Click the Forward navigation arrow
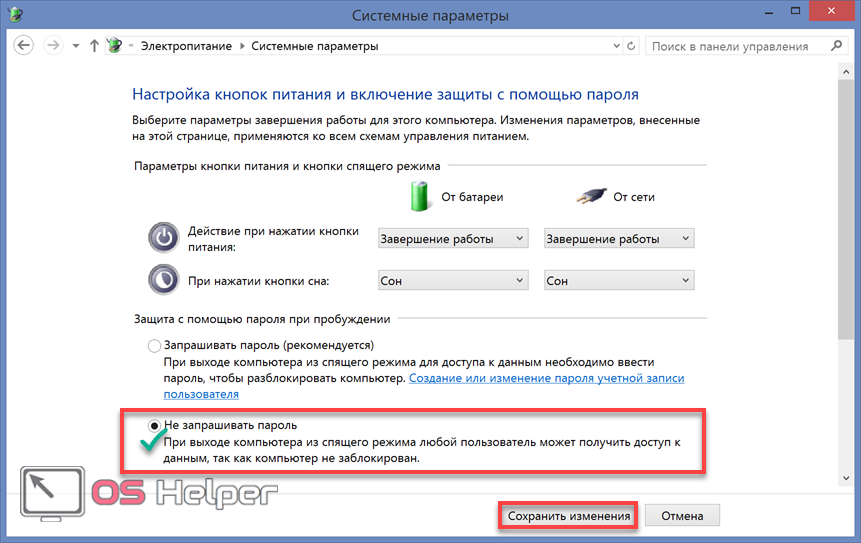Screen dimensions: 861x543 tap(53, 46)
